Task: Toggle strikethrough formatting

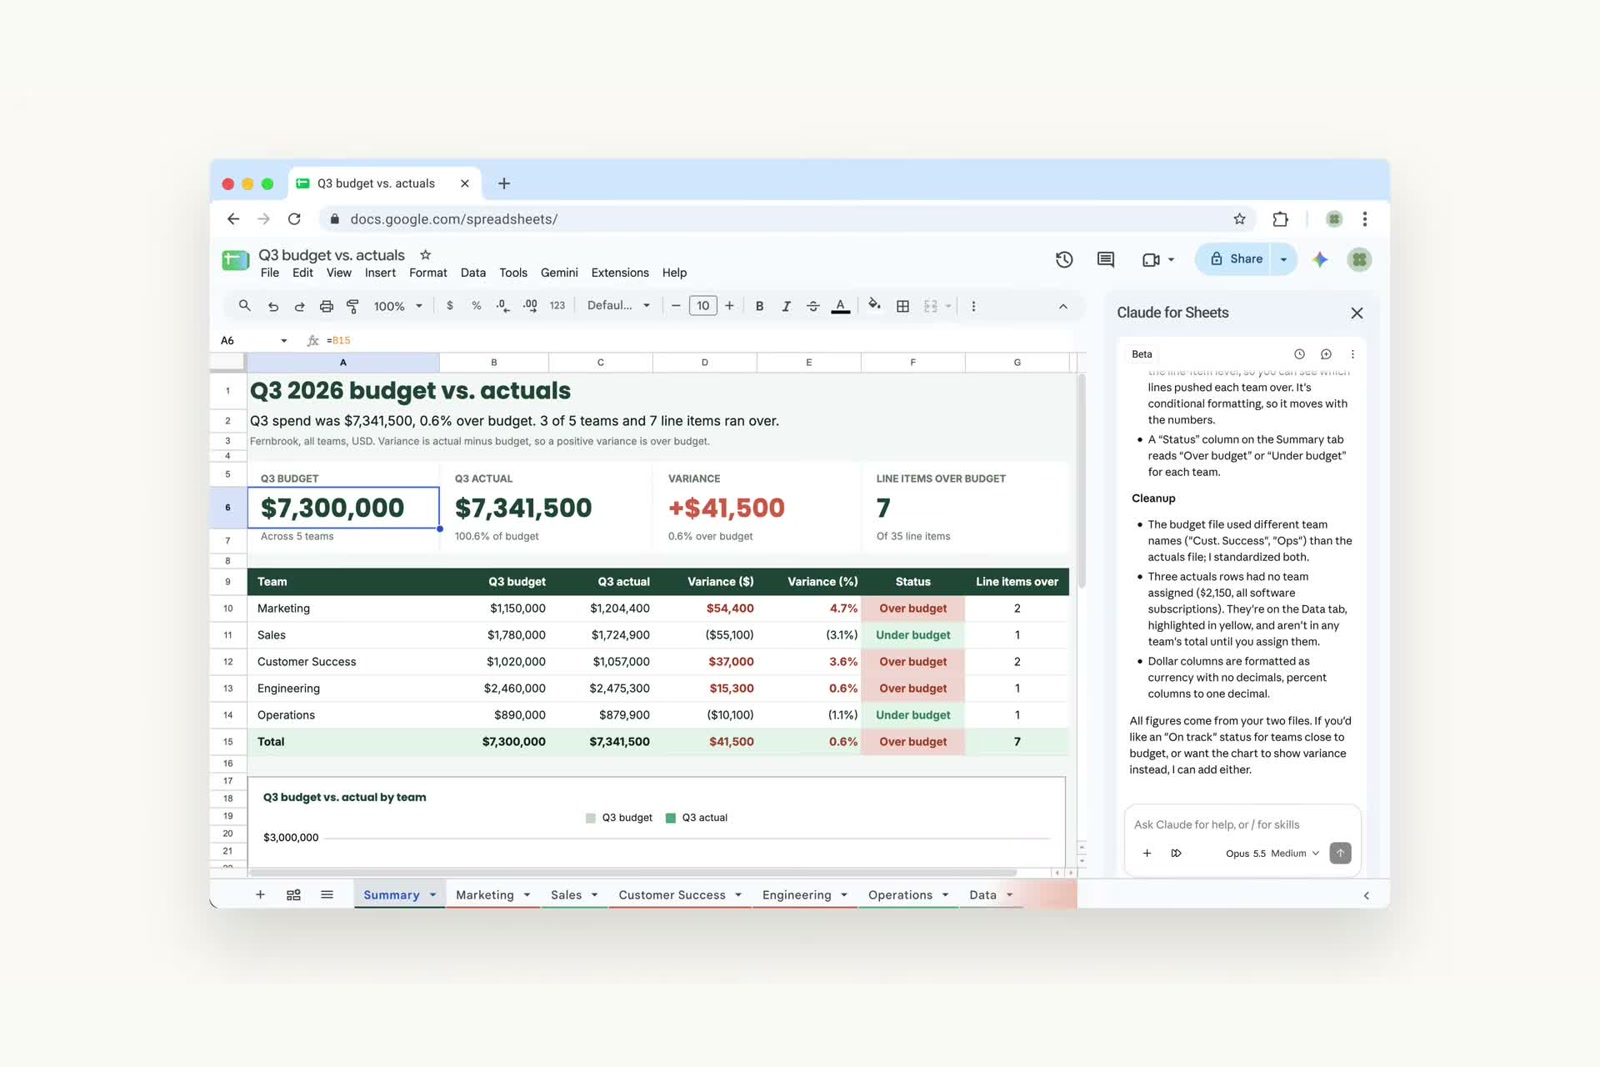Action: pos(813,306)
